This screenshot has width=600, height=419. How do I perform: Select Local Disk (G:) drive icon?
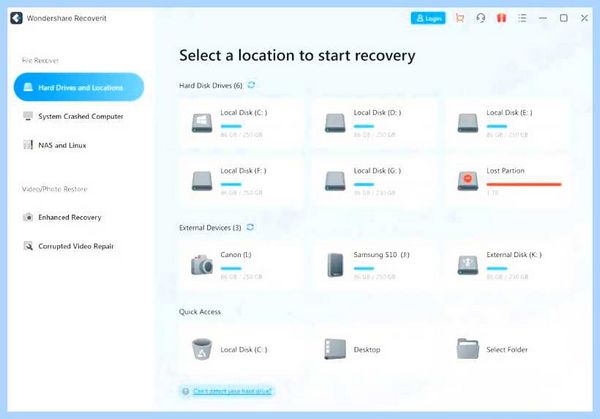click(x=335, y=181)
